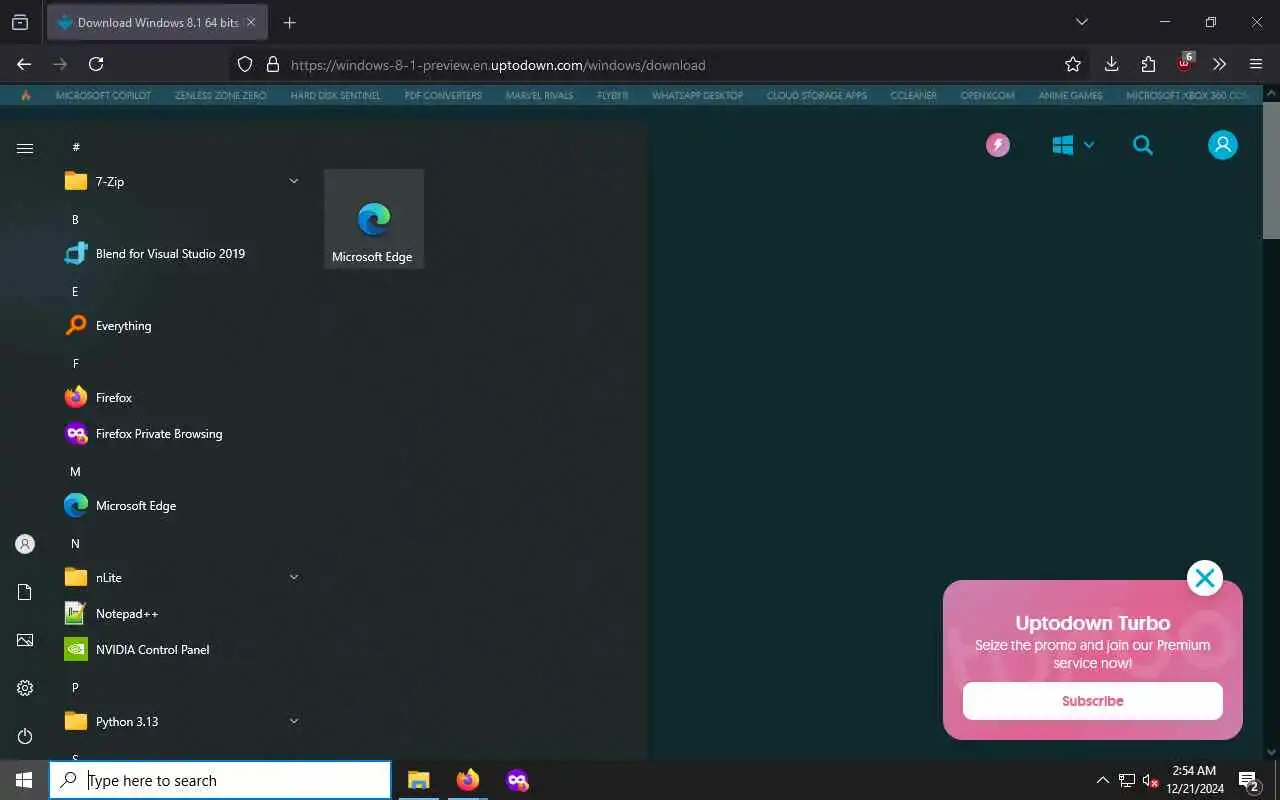Viewport: 1280px width, 800px height.
Task: Open the Power options in Start sidebar
Action: click(x=25, y=736)
